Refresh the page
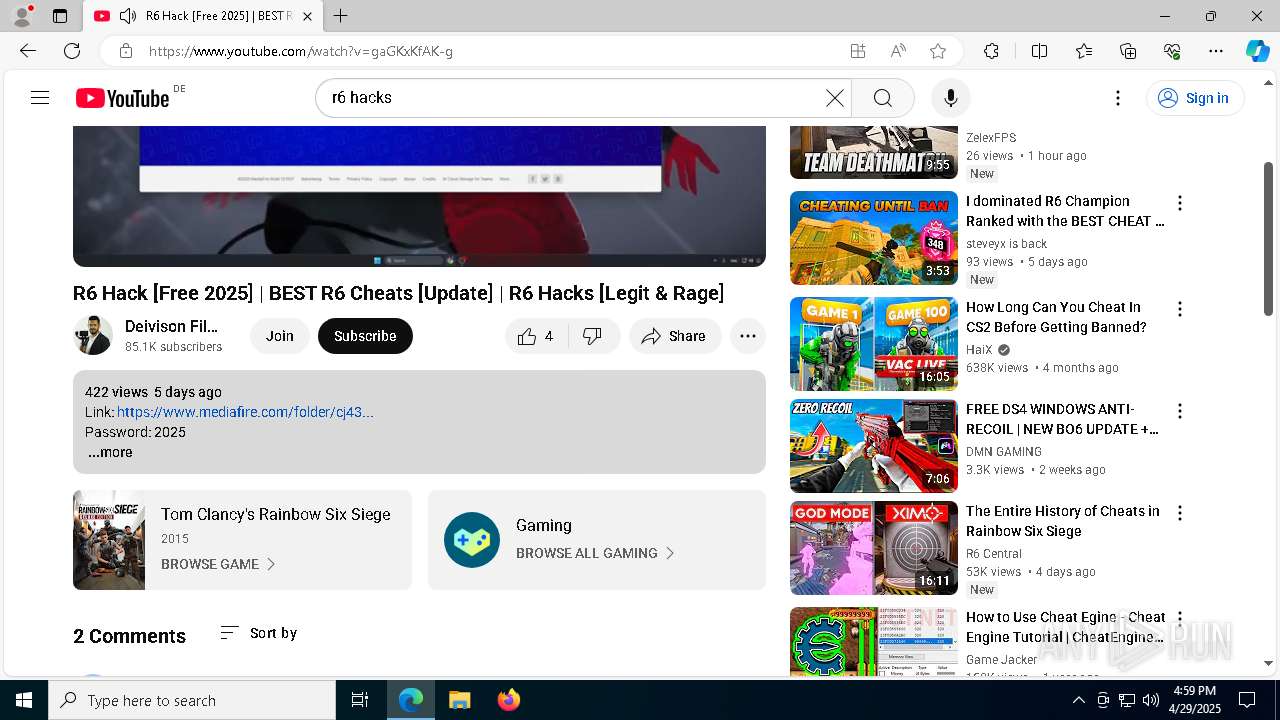 click(72, 51)
